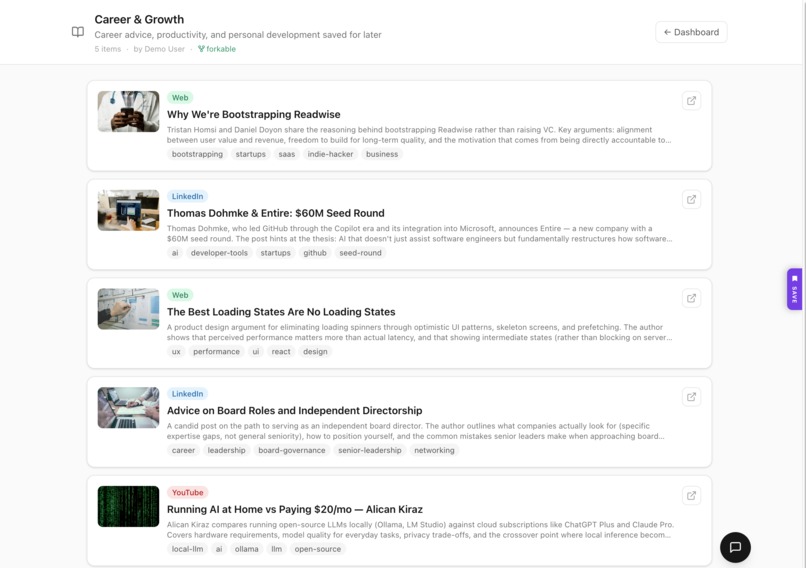Click the YouTube badge

pos(187,492)
